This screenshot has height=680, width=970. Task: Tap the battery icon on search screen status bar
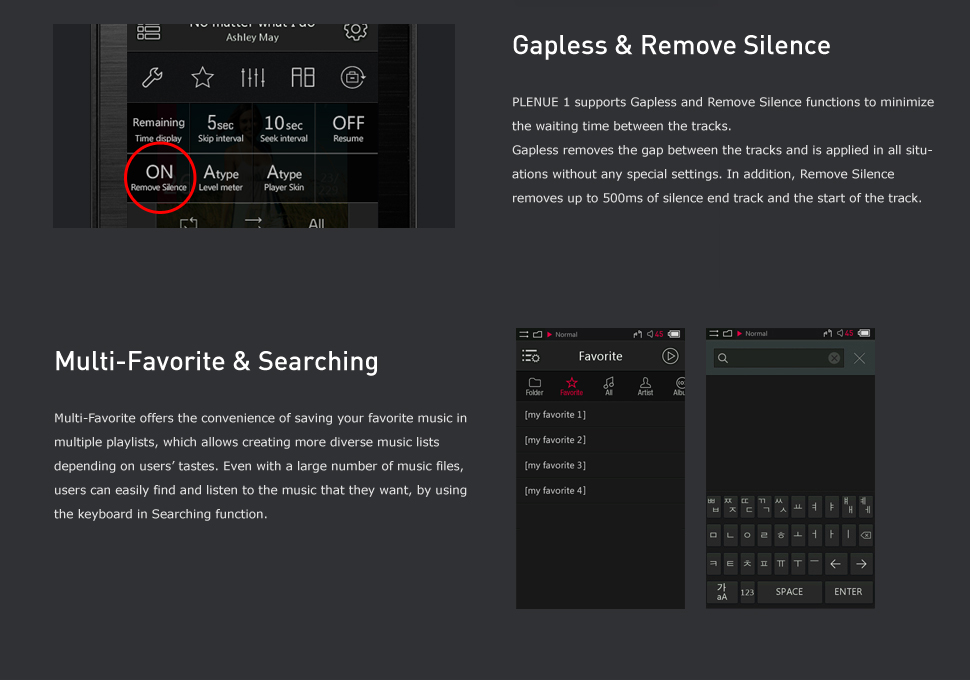coord(864,333)
